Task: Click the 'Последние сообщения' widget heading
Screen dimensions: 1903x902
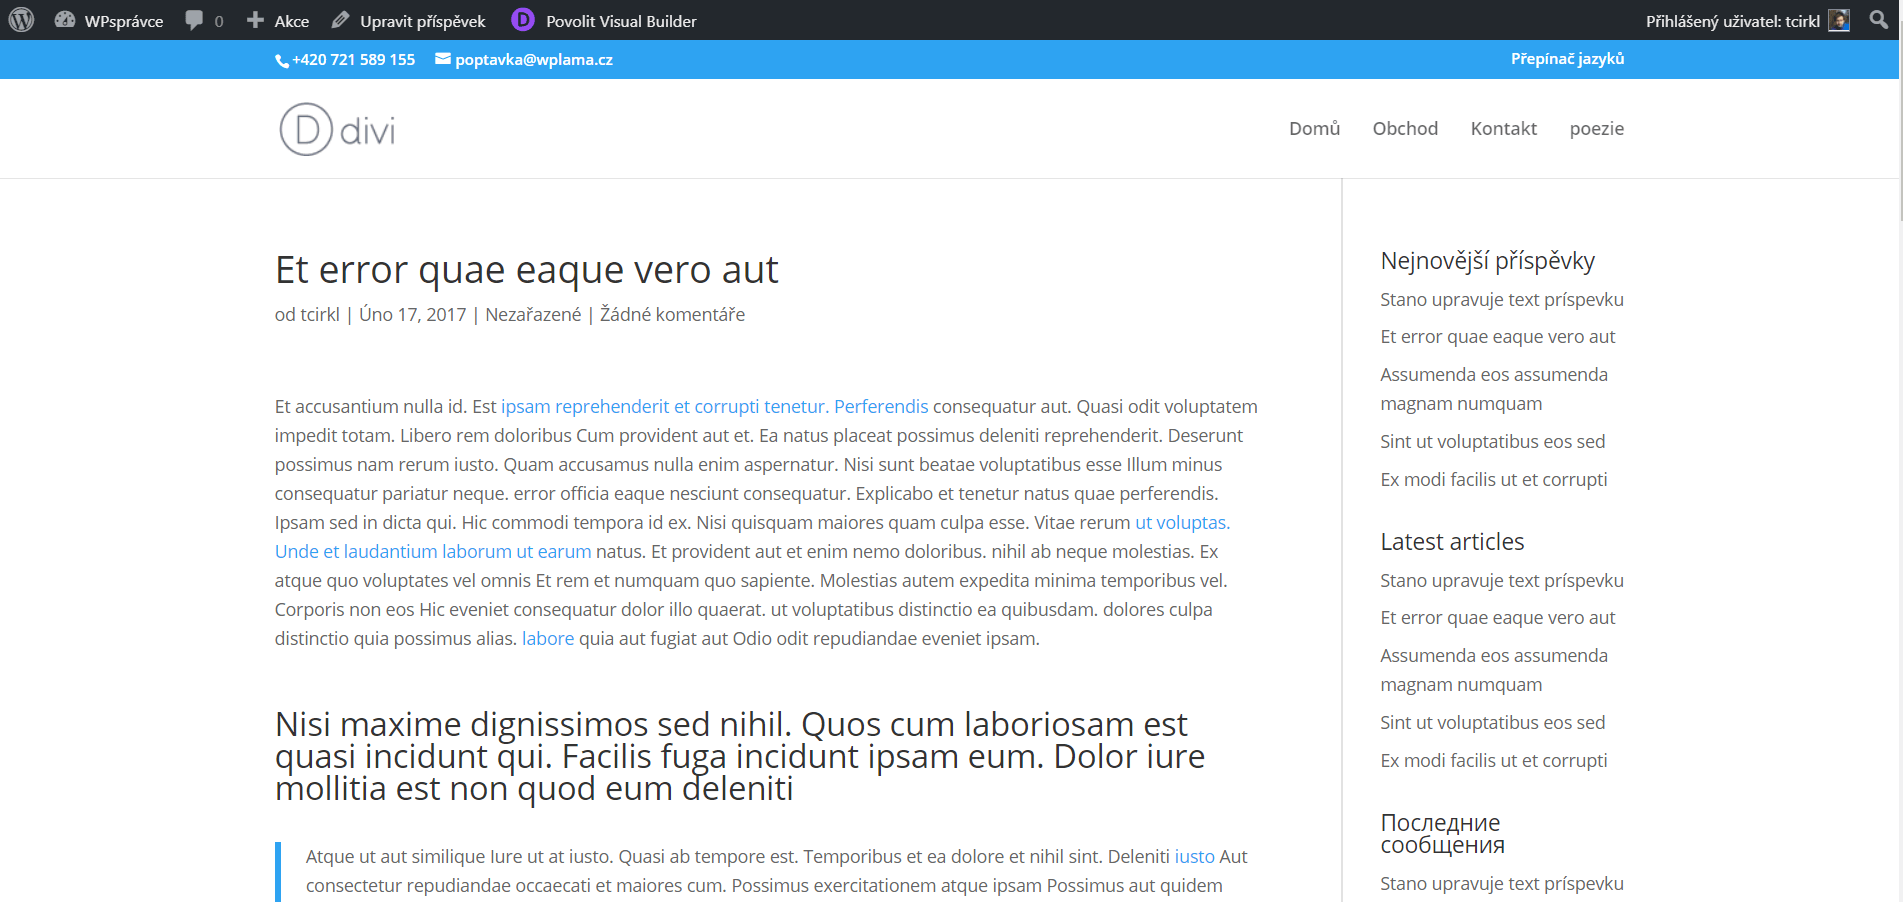Action: tap(1442, 833)
